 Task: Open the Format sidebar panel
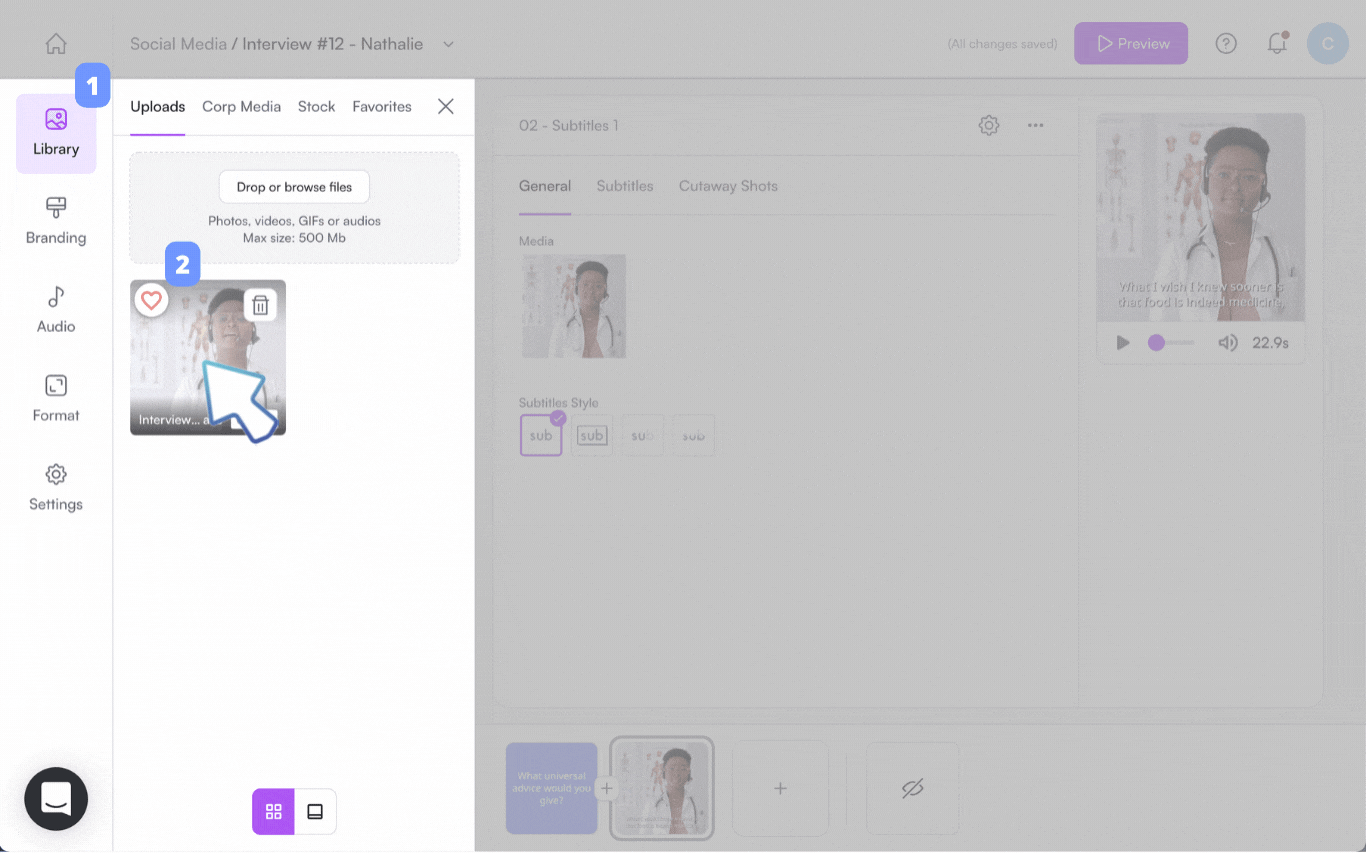tap(56, 399)
